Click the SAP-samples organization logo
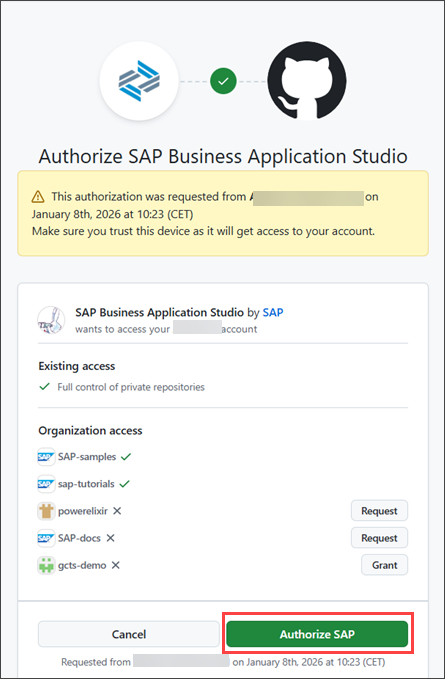445x679 pixels. [x=46, y=456]
